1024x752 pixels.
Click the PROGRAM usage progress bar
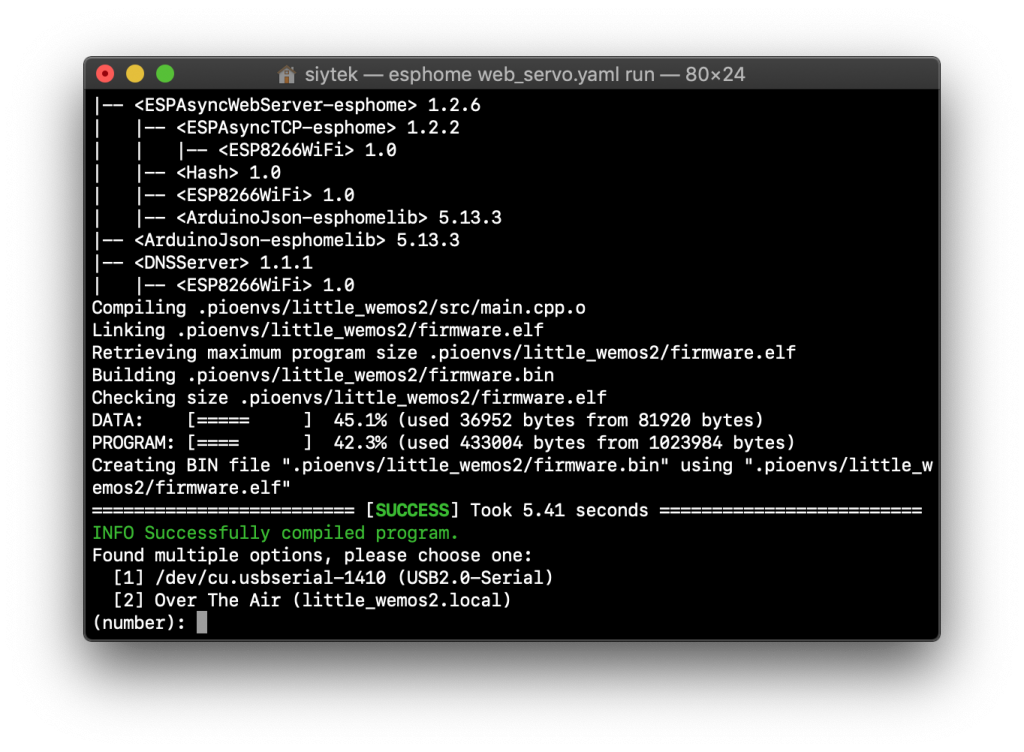[x=249, y=443]
